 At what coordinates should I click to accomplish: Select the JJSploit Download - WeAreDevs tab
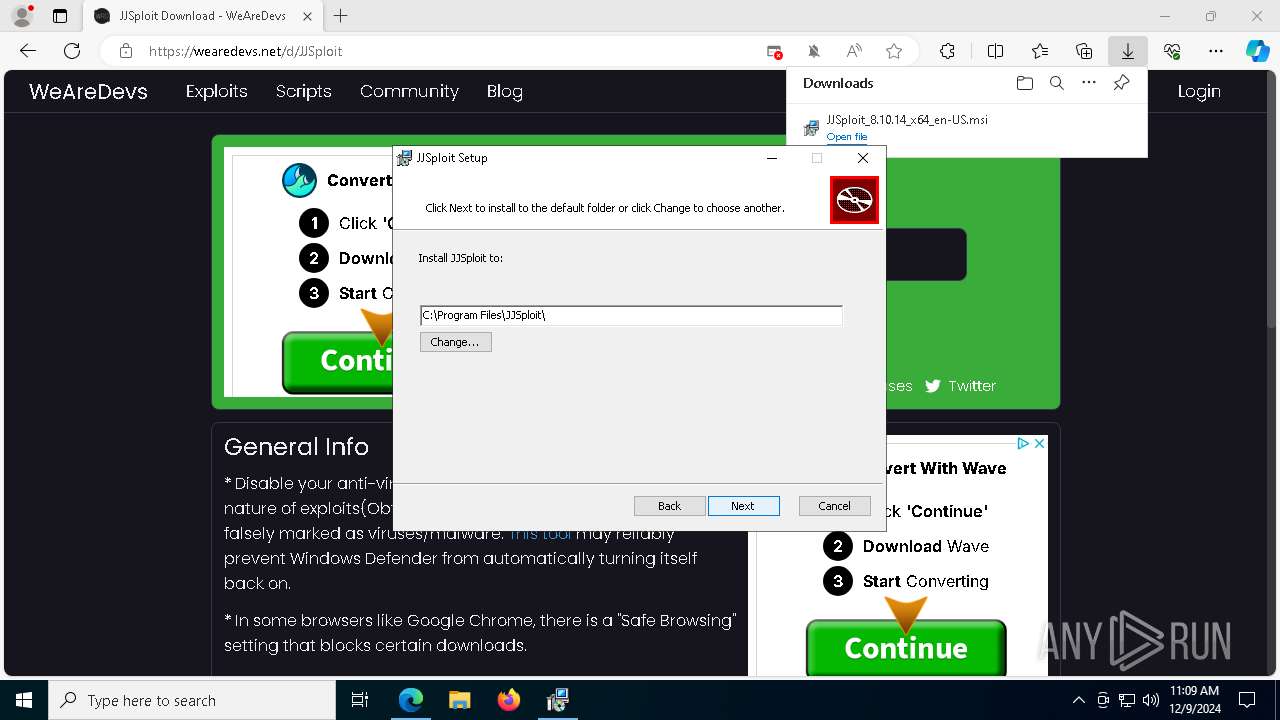tap(203, 16)
